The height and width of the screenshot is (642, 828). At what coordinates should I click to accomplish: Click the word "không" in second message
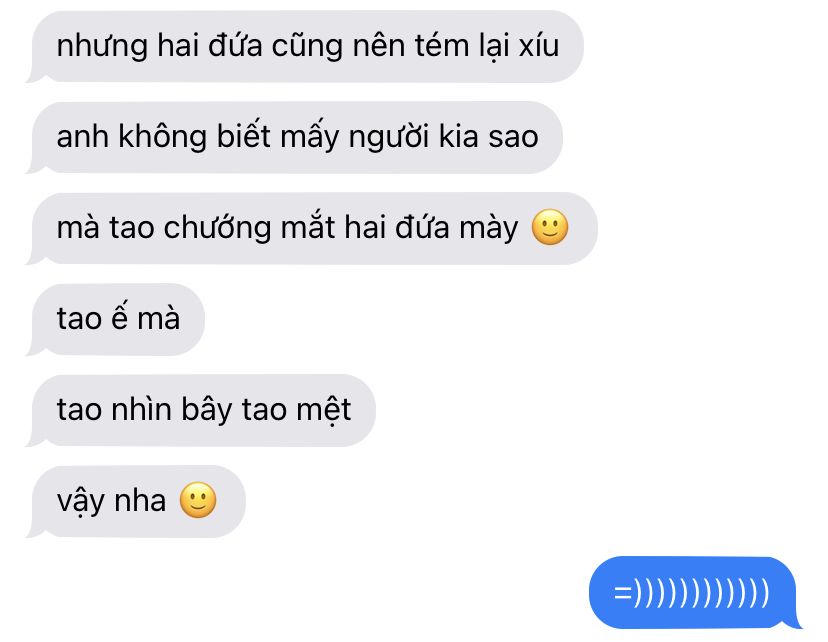(162, 137)
